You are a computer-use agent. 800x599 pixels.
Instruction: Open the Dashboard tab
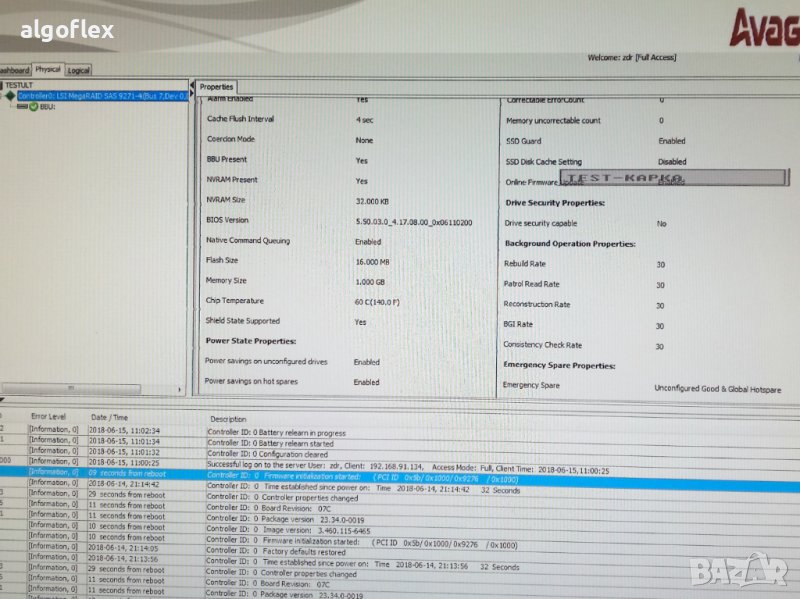pyautogui.click(x=14, y=70)
